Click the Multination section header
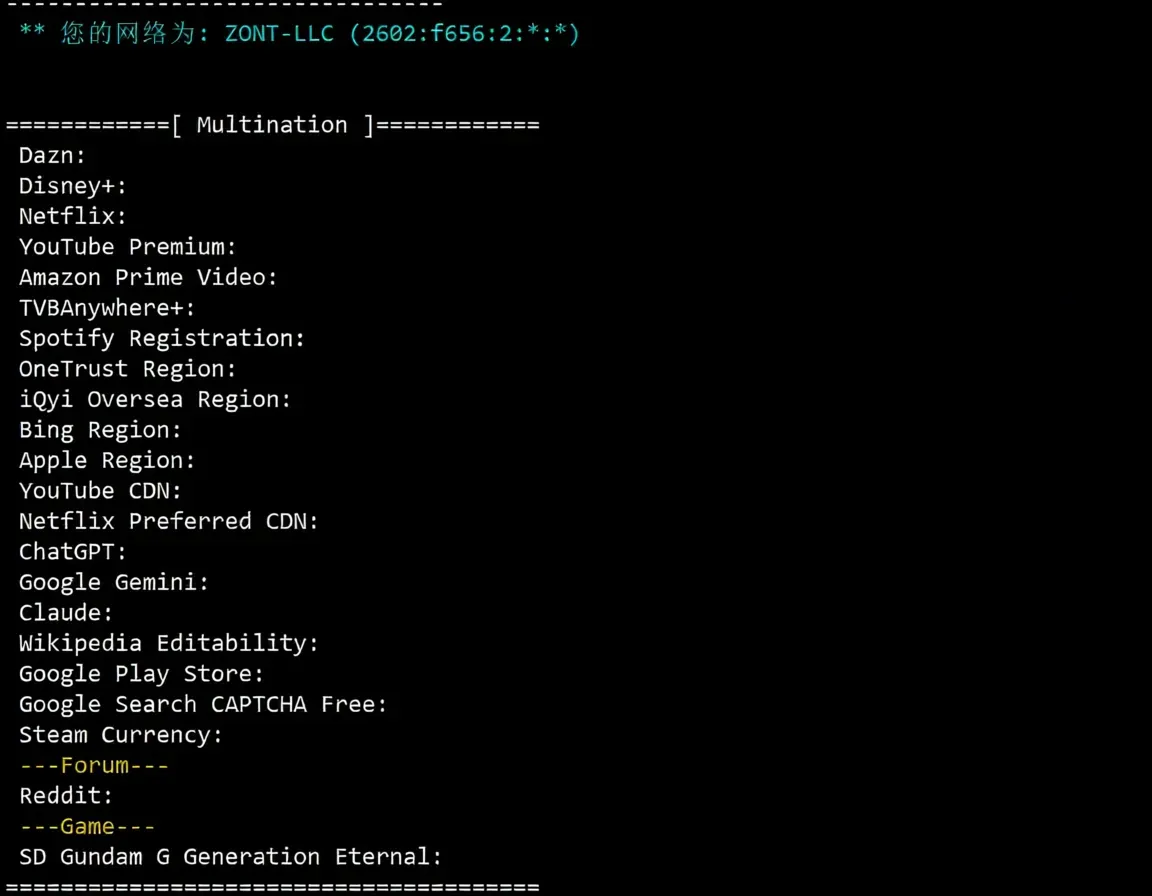The width and height of the screenshot is (1152, 896). point(273,125)
